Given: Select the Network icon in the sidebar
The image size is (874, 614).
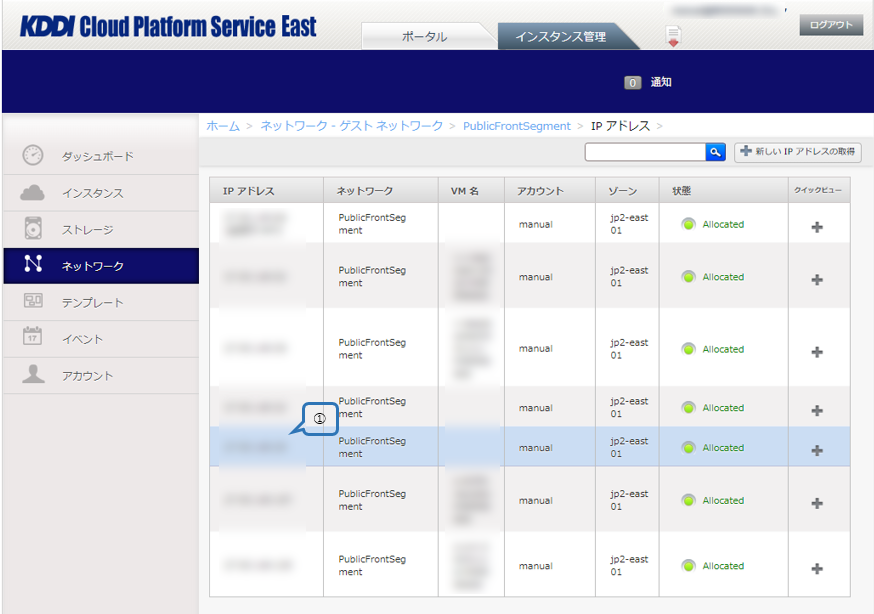Looking at the screenshot, I should (33, 264).
